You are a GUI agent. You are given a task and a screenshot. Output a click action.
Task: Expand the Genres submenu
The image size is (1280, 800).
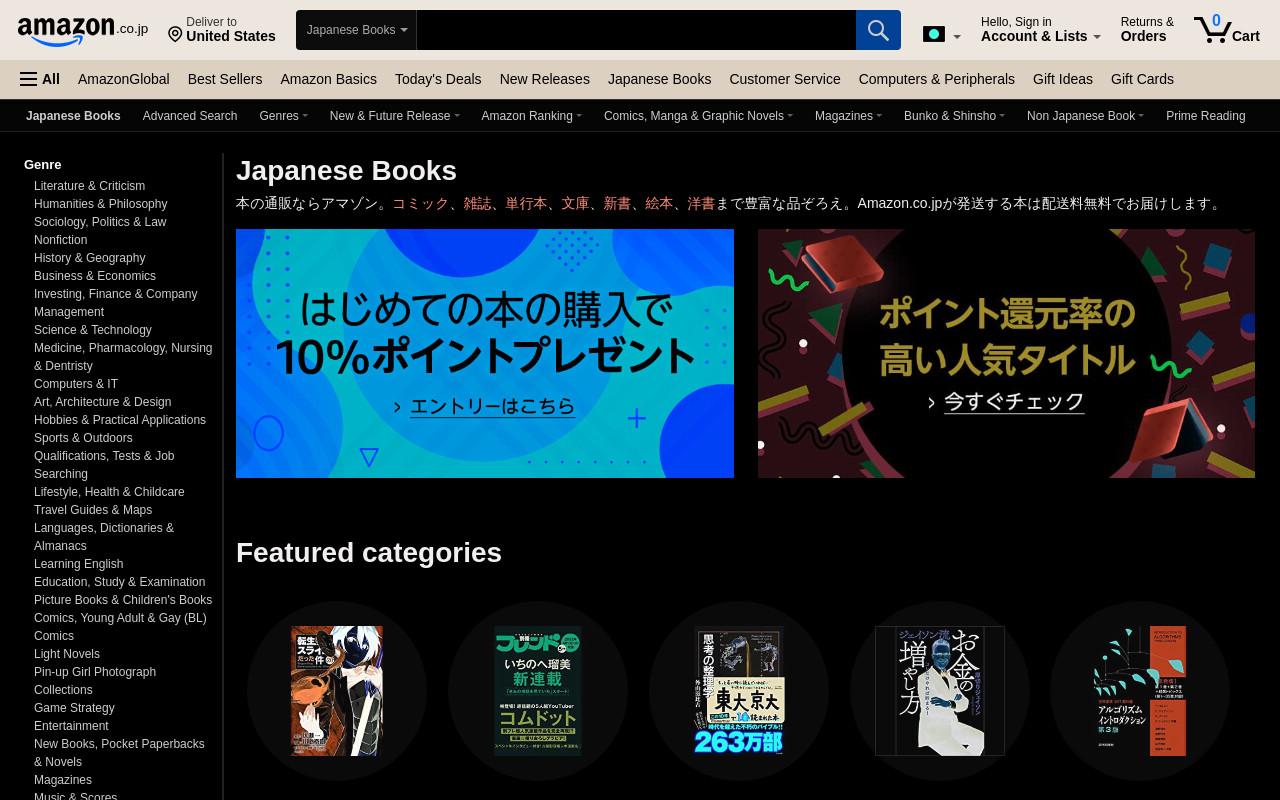(x=283, y=116)
